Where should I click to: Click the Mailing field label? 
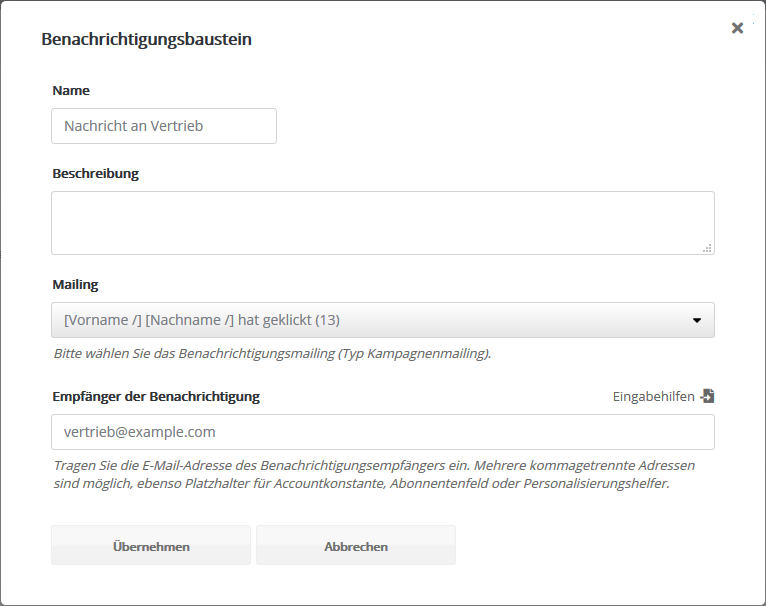pyautogui.click(x=75, y=284)
